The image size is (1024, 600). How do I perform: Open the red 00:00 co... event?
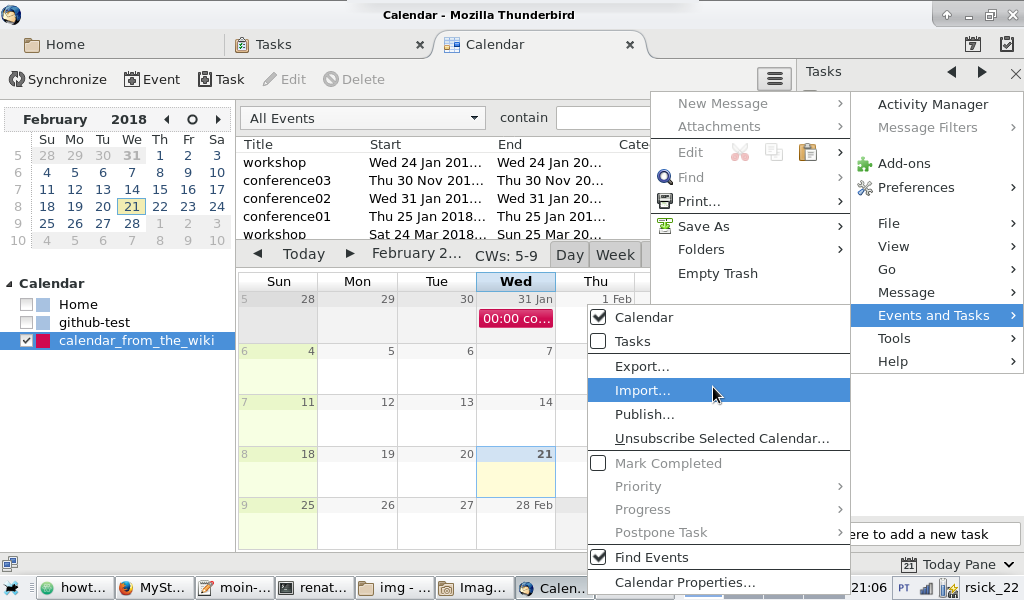coord(516,319)
